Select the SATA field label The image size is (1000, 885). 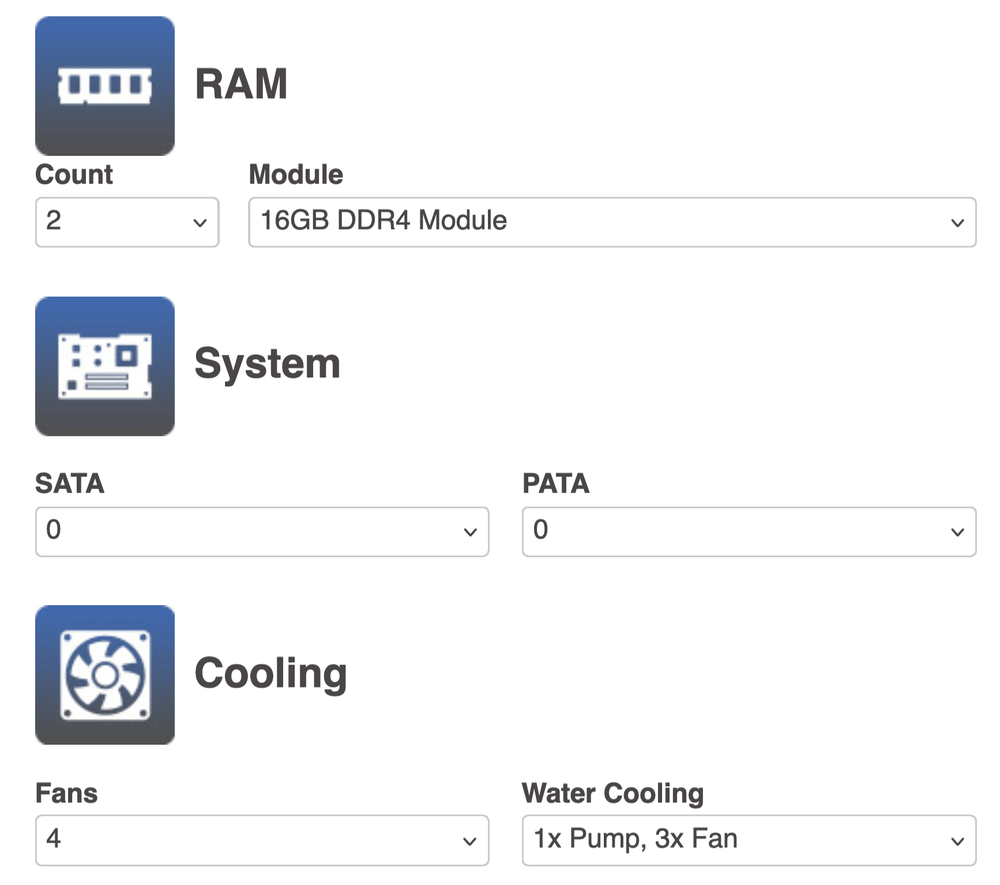70,484
